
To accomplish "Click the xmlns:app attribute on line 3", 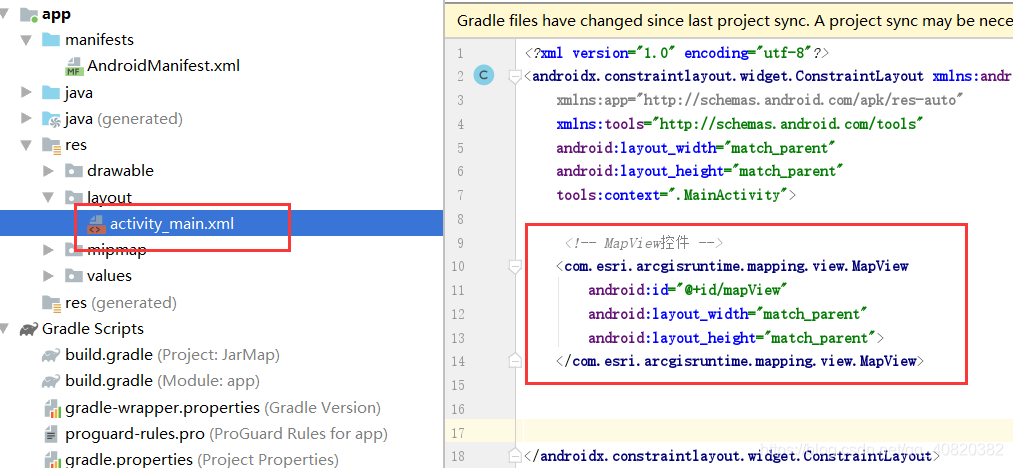I will pos(760,100).
